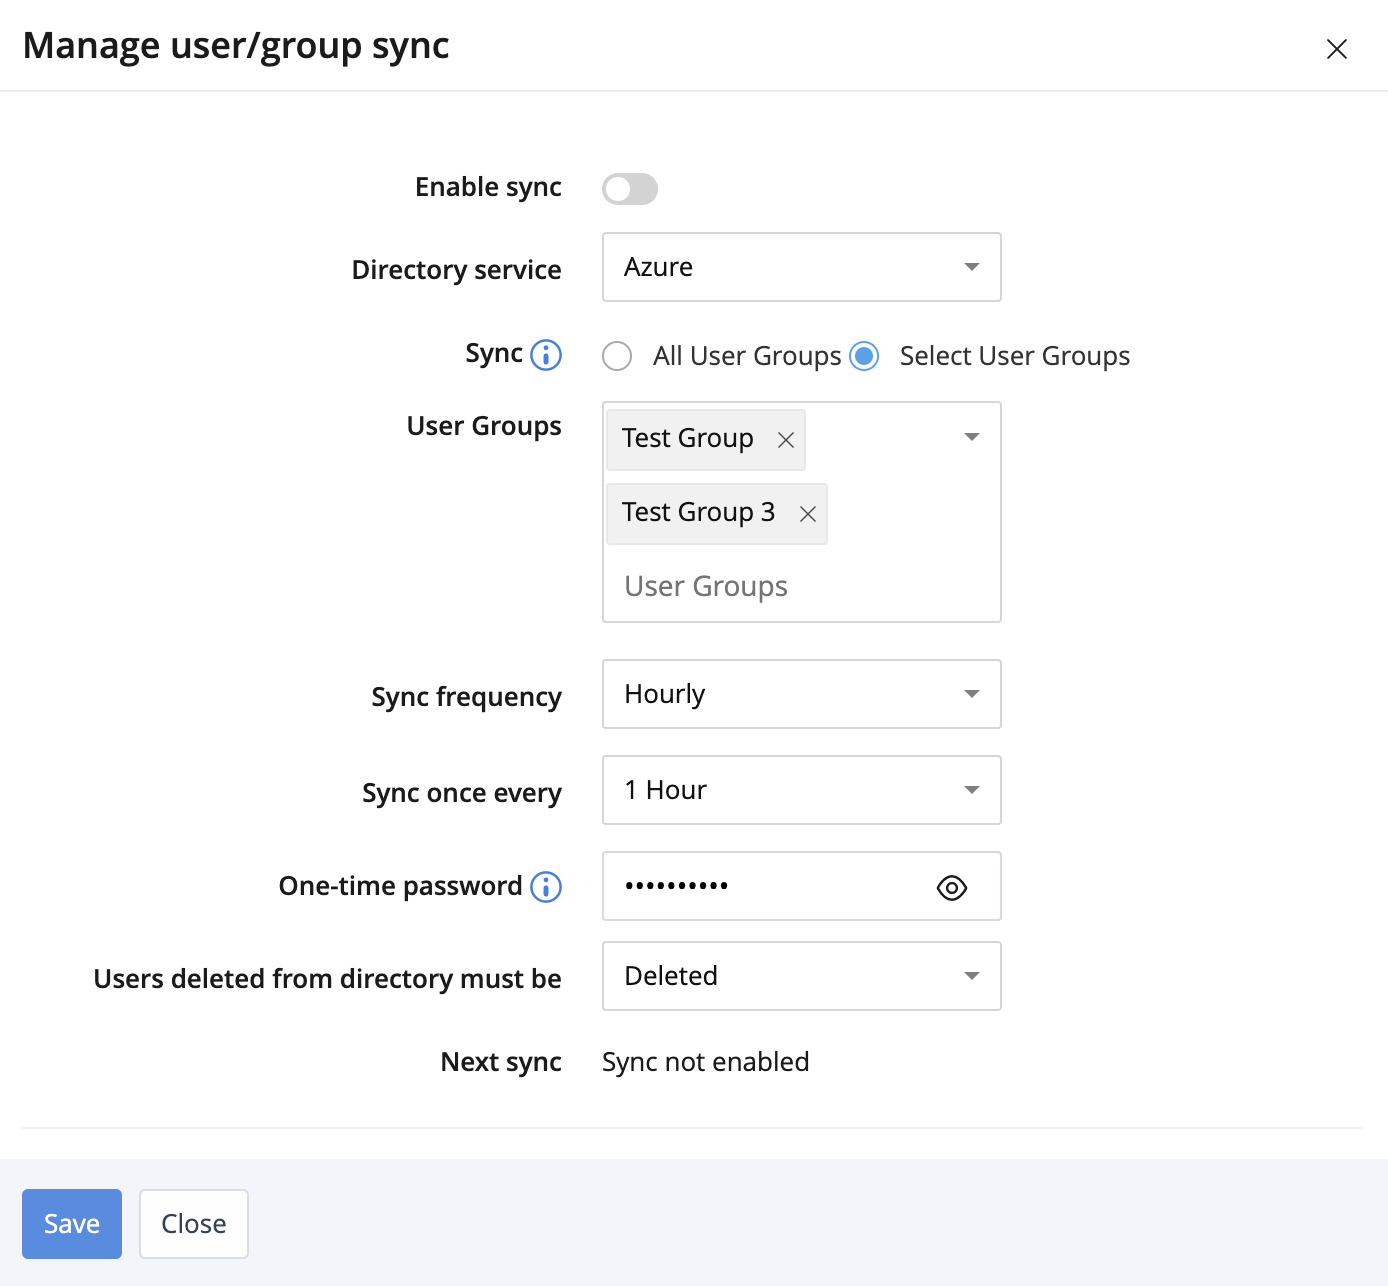Viewport: 1388px width, 1286px height.
Task: Click the Test Group 3 tag label
Action: point(698,513)
